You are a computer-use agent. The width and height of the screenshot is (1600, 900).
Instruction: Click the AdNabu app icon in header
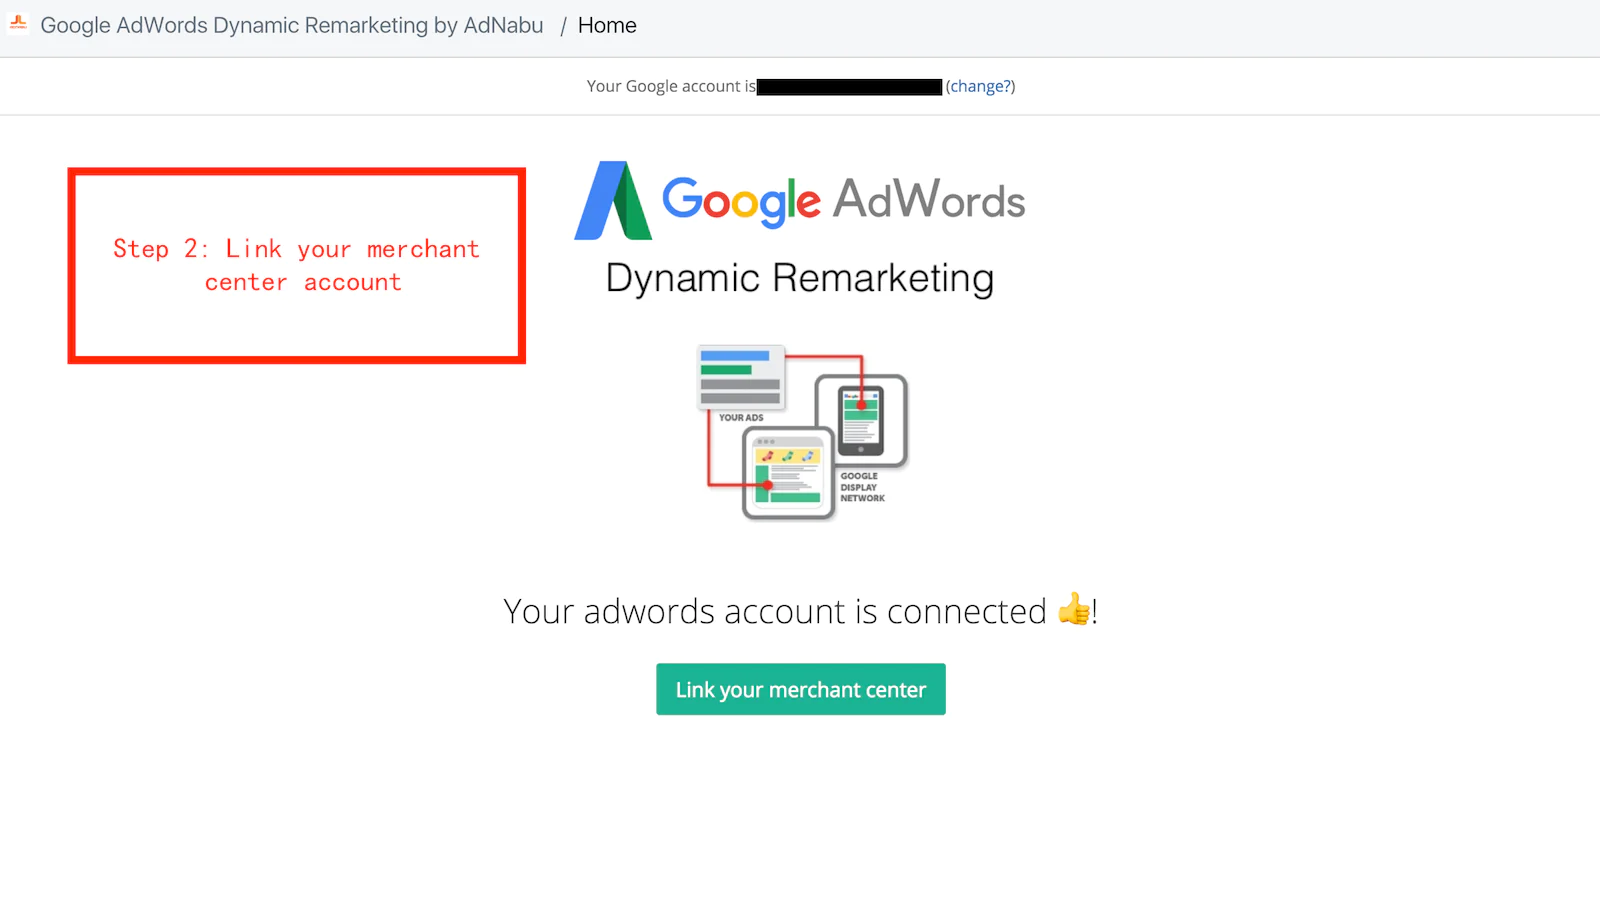coord(18,24)
